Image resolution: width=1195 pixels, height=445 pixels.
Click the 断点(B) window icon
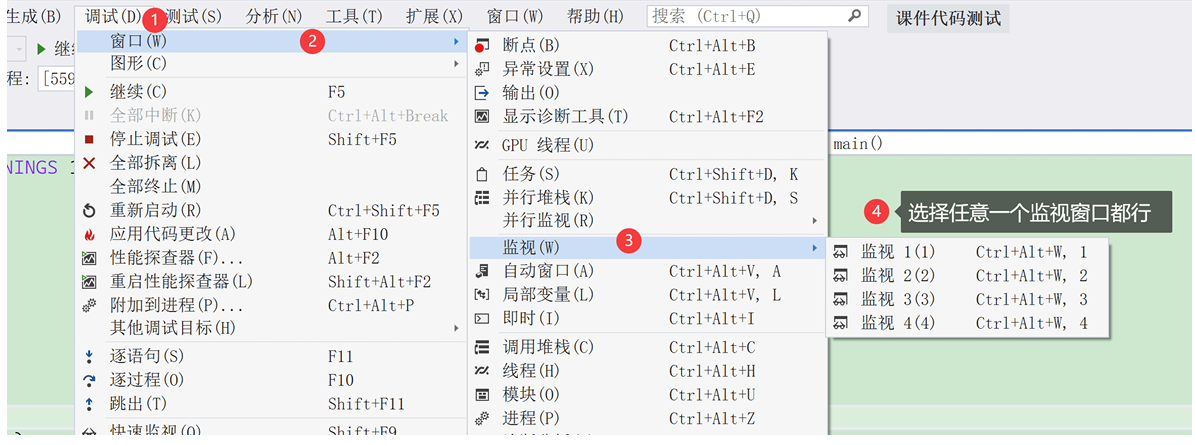click(x=481, y=46)
